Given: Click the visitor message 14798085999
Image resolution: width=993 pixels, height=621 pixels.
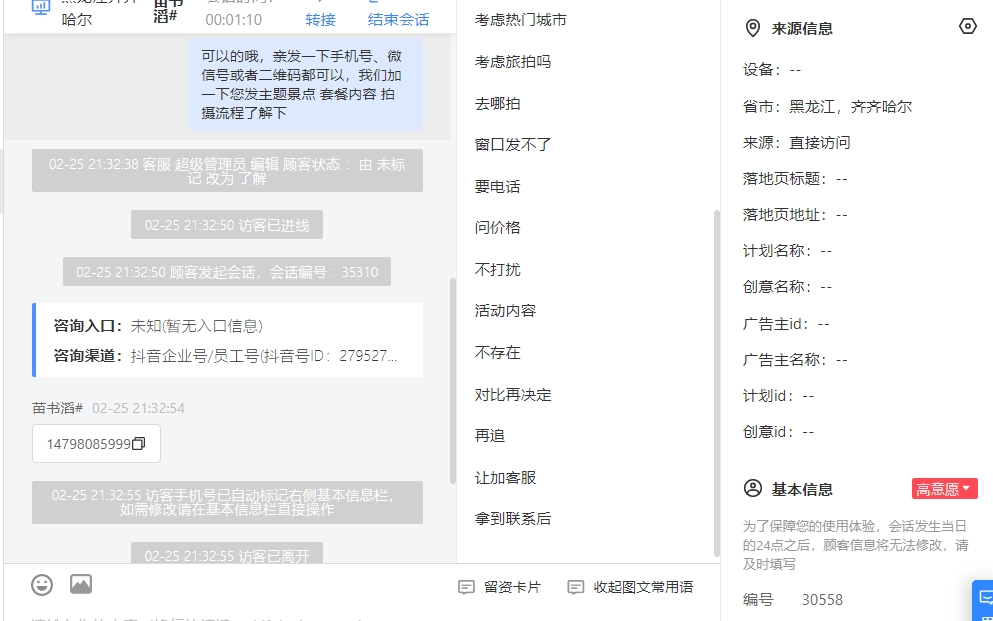Looking at the screenshot, I should [x=96, y=444].
